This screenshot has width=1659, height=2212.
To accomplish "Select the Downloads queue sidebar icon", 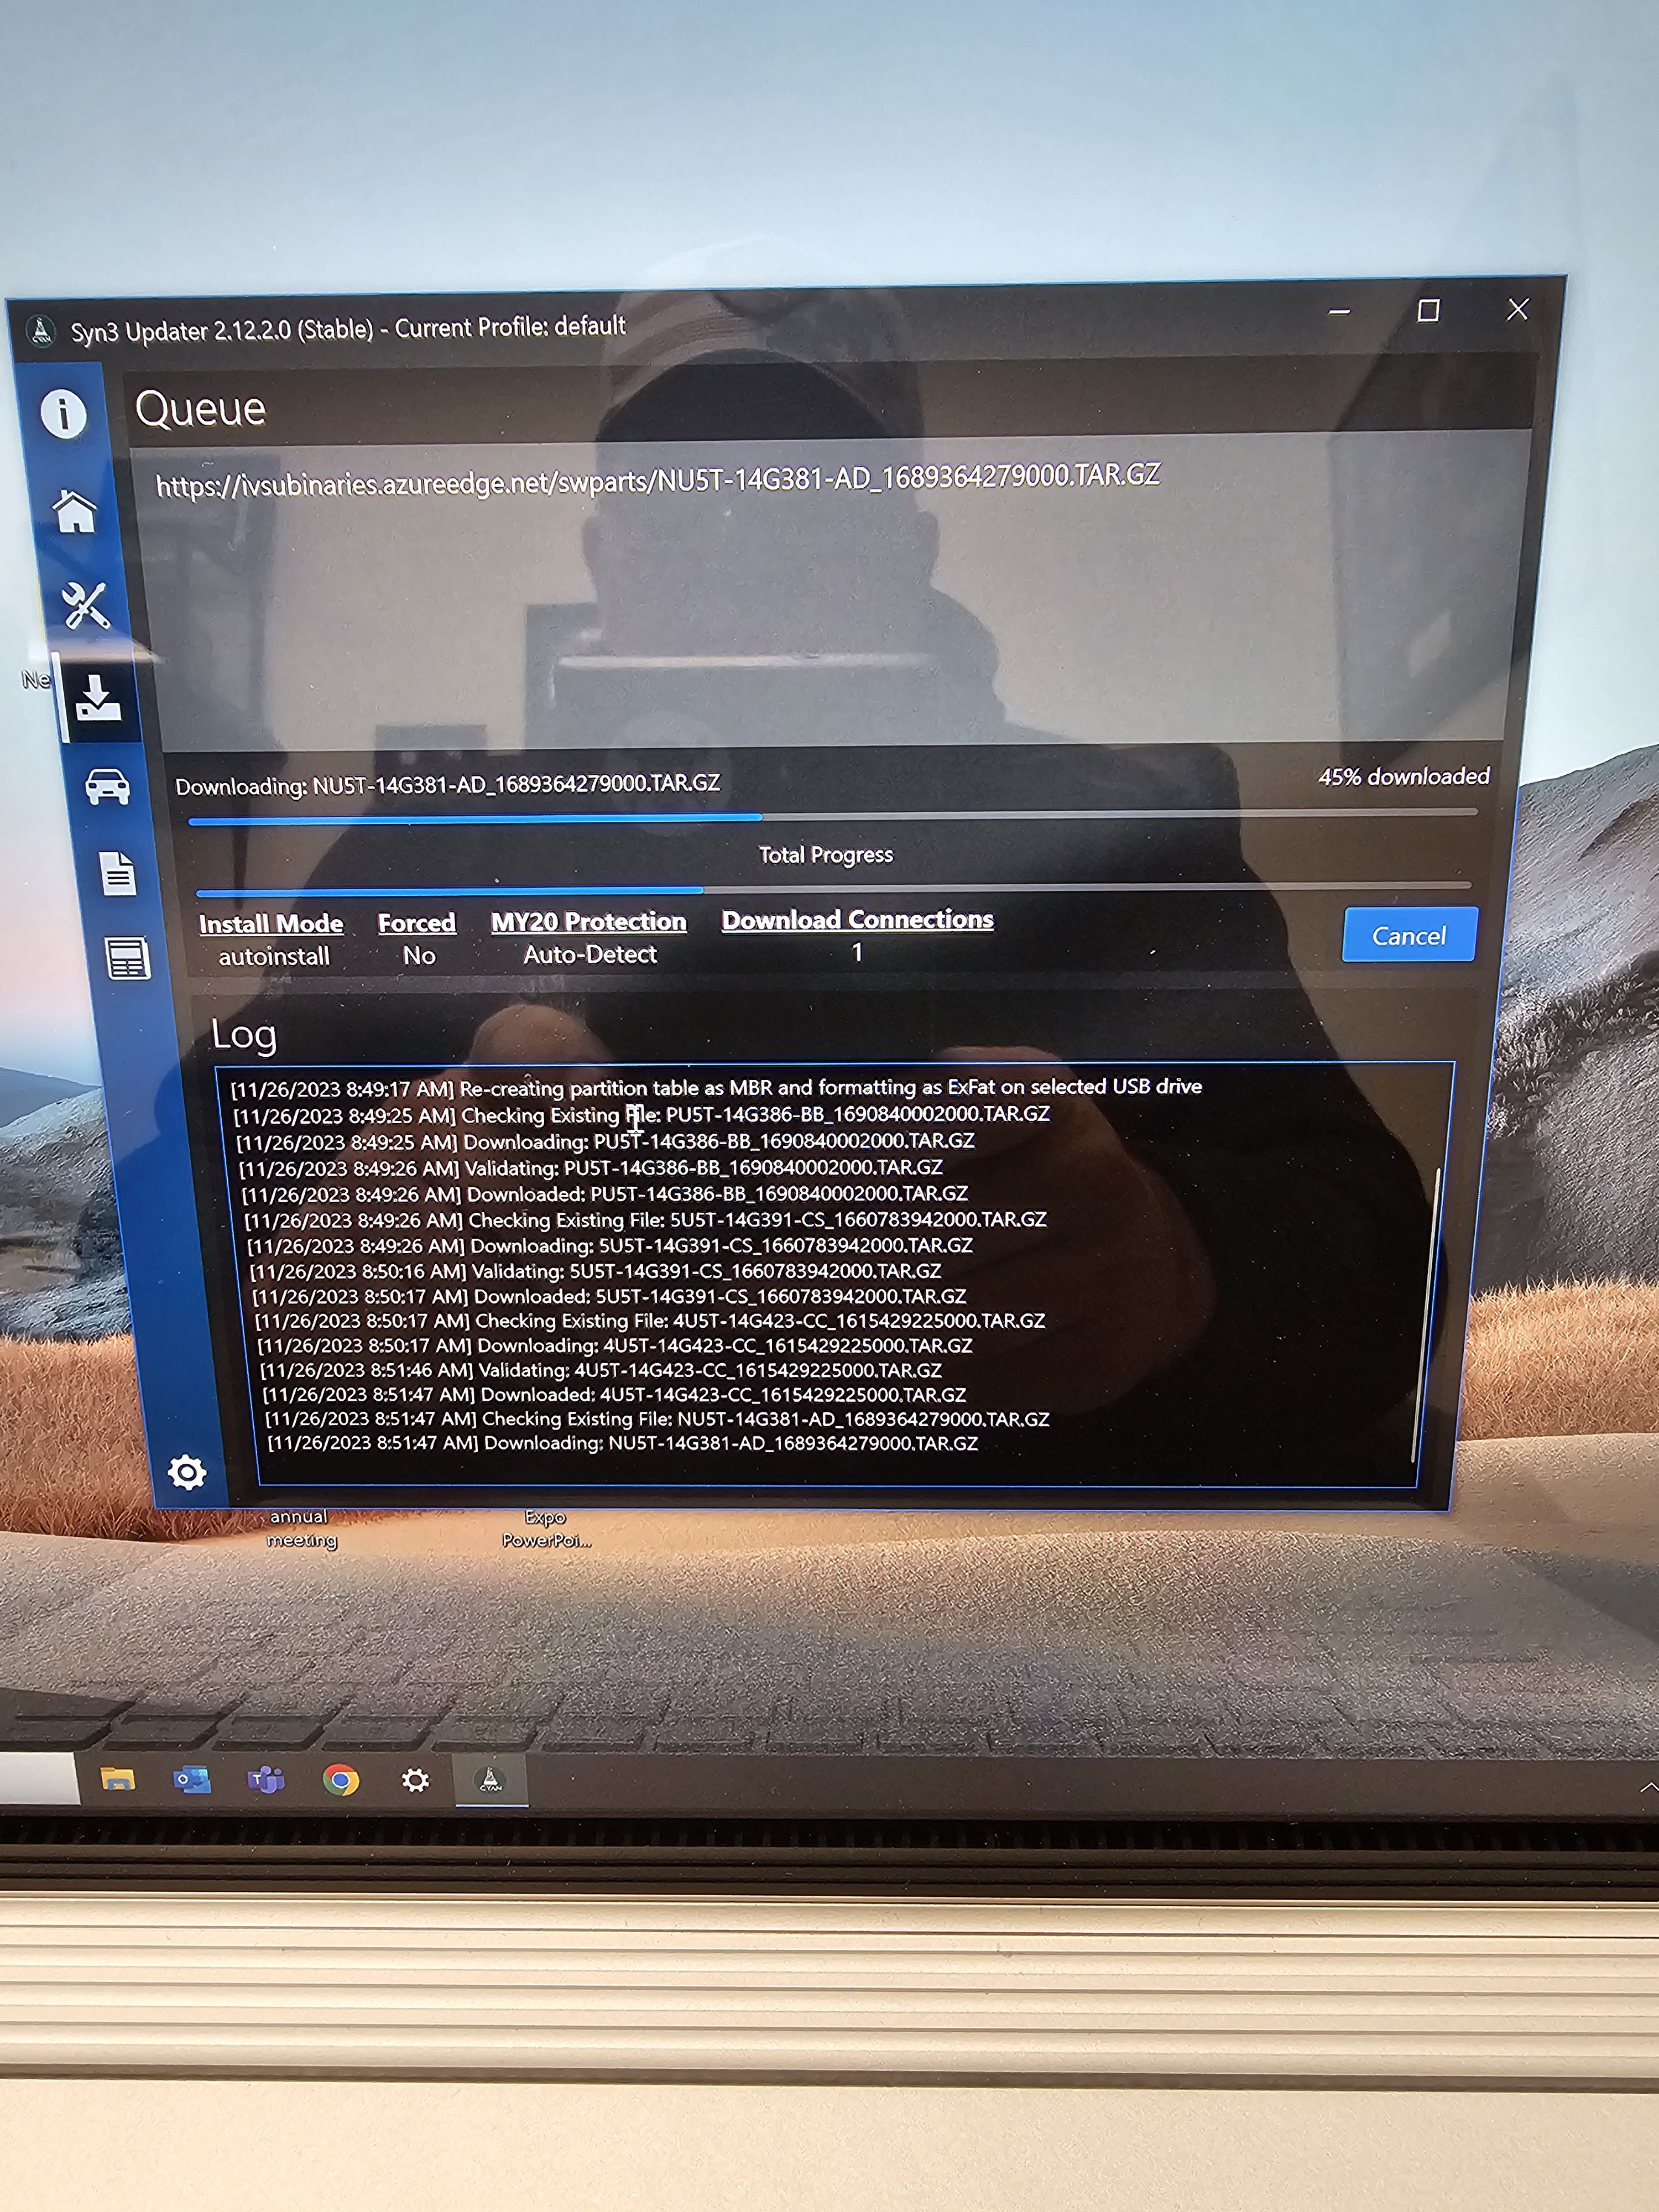I will coord(98,697).
